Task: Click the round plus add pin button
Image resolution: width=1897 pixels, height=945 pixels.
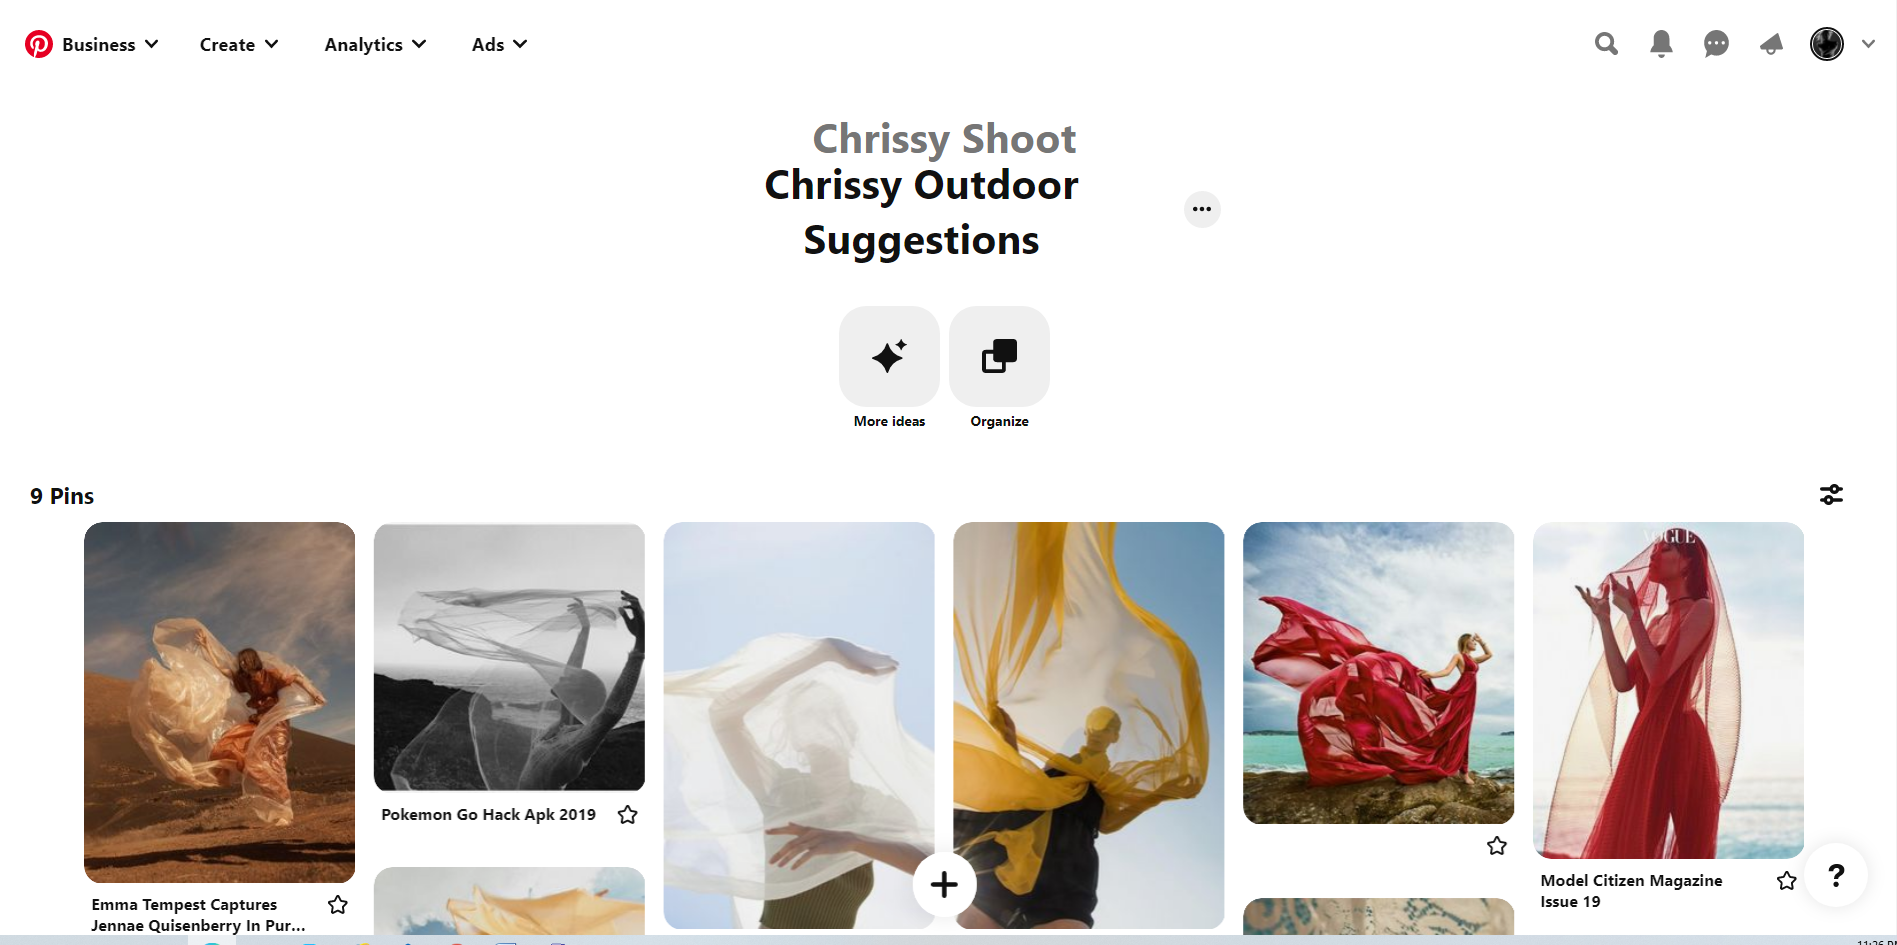Action: [944, 884]
